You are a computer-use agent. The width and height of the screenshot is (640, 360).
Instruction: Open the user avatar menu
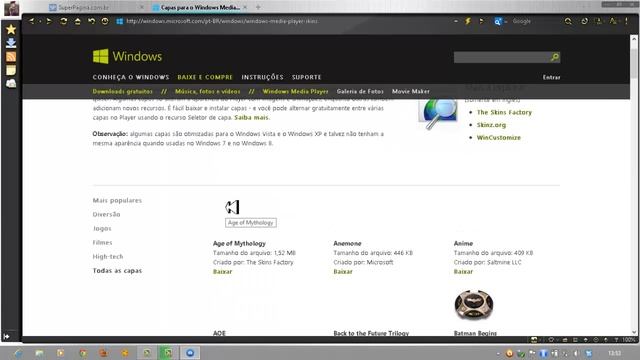point(11,8)
